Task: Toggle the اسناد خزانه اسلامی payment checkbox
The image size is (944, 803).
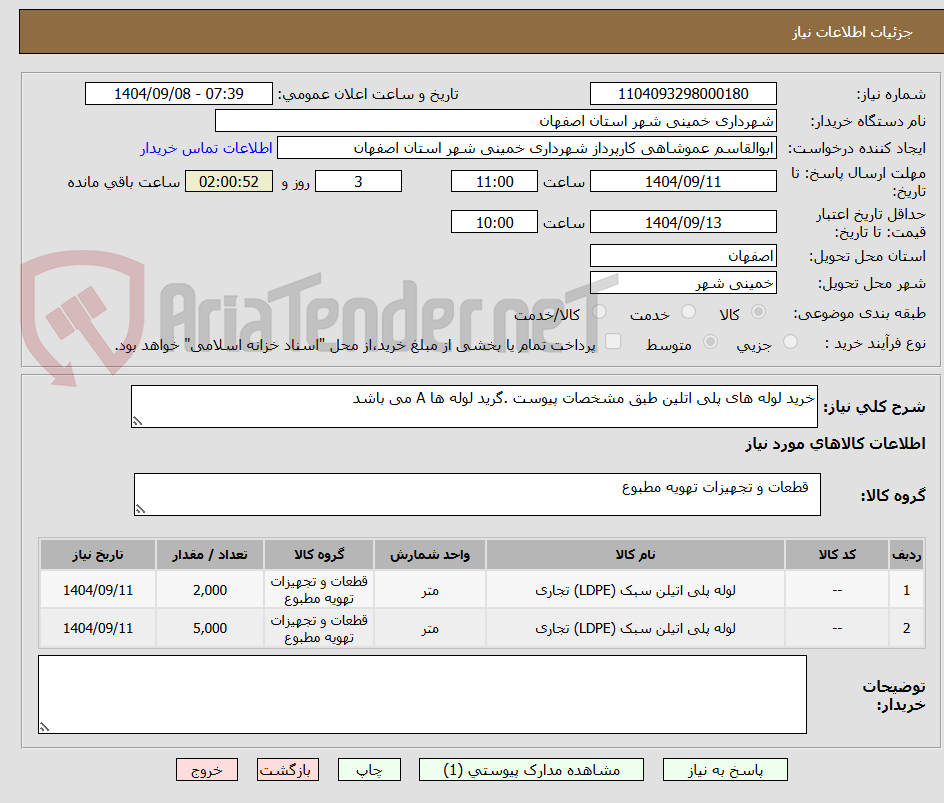Action: pyautogui.click(x=613, y=341)
